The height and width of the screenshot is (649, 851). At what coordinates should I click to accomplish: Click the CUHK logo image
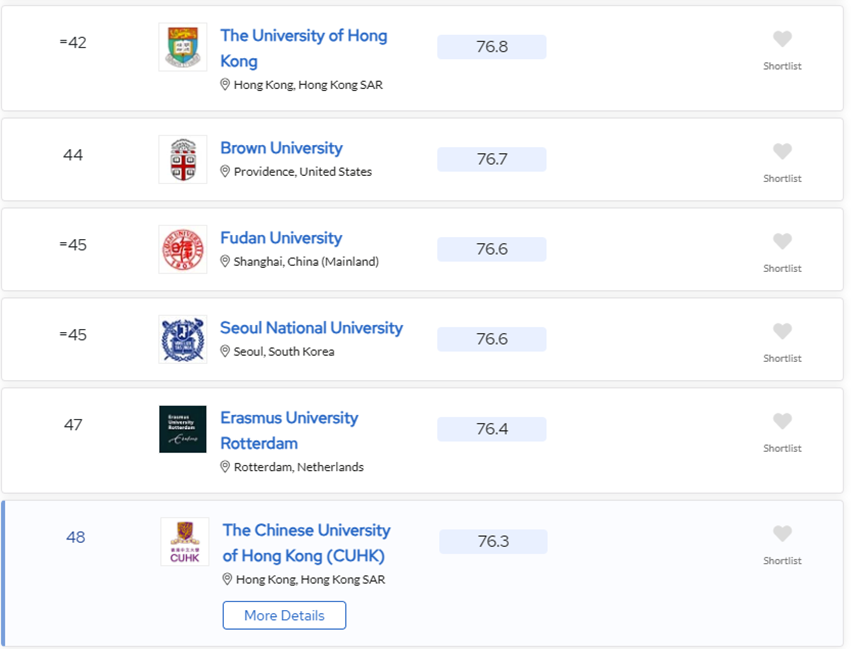click(185, 542)
